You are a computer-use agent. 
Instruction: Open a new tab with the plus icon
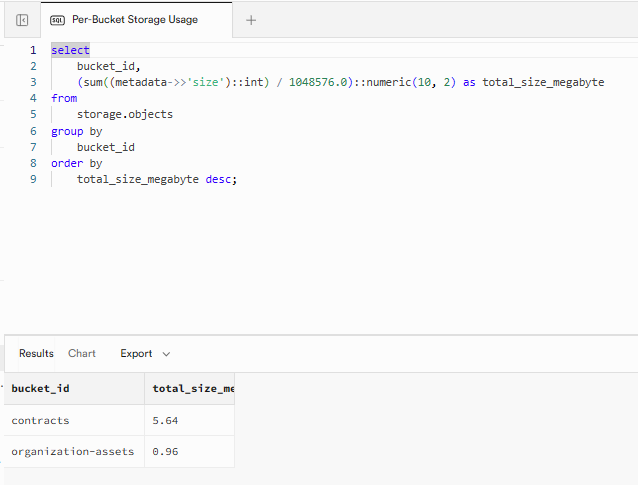point(251,20)
